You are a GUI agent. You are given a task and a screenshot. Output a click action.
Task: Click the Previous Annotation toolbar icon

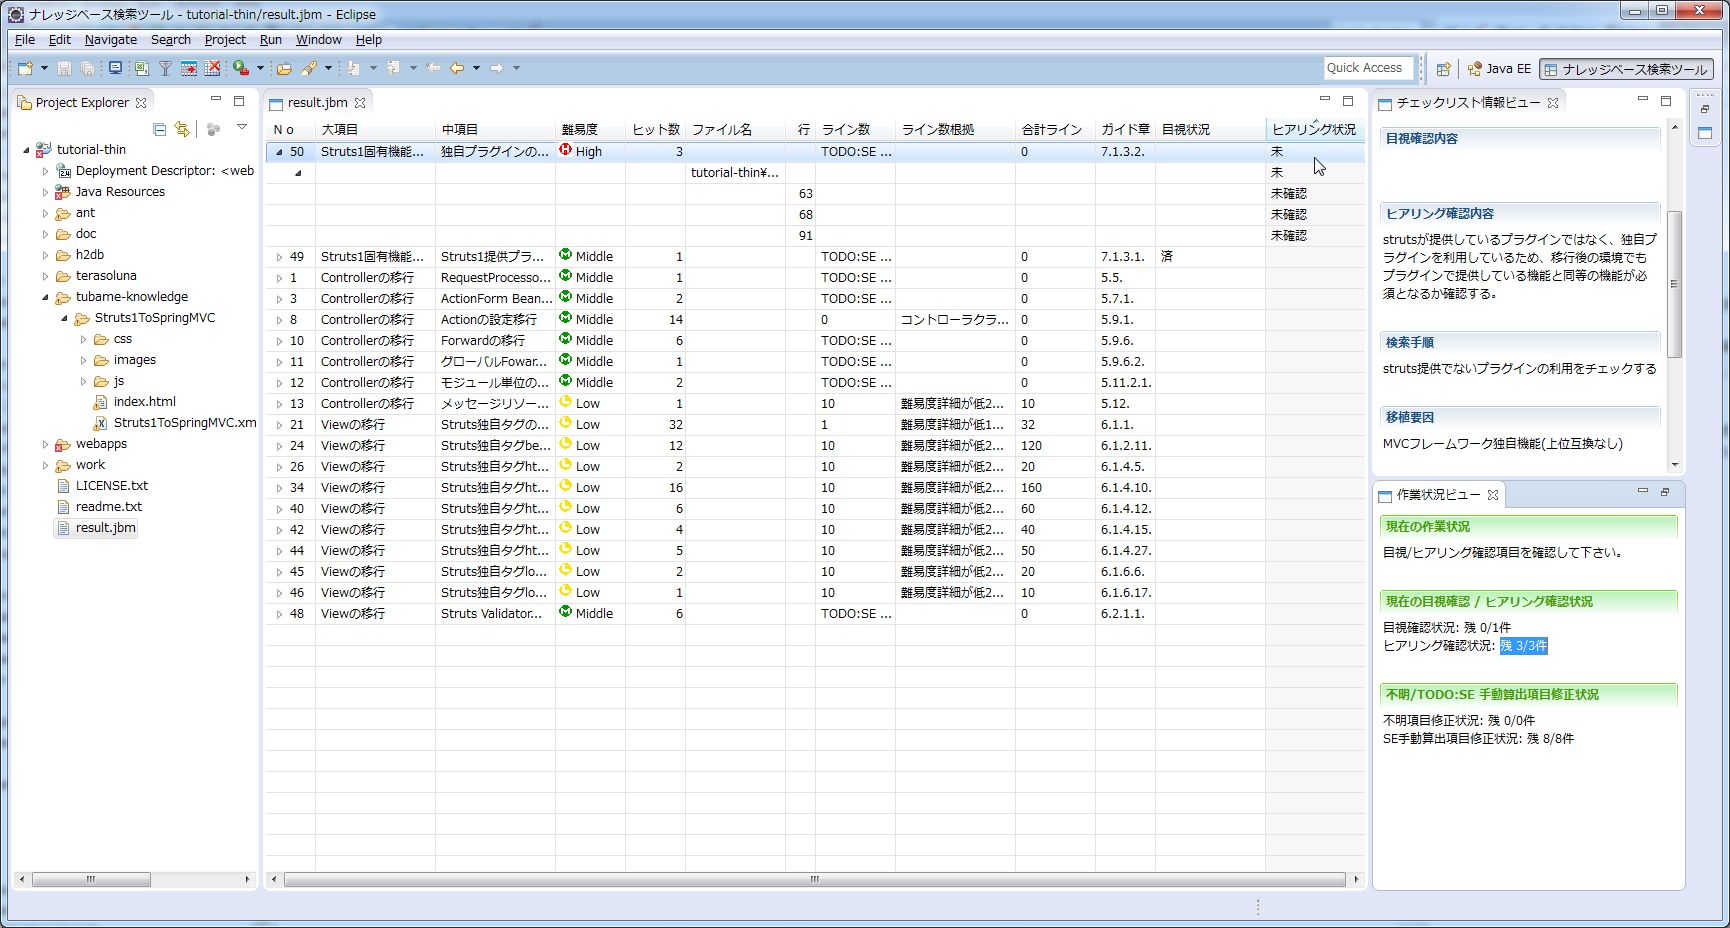pos(394,68)
